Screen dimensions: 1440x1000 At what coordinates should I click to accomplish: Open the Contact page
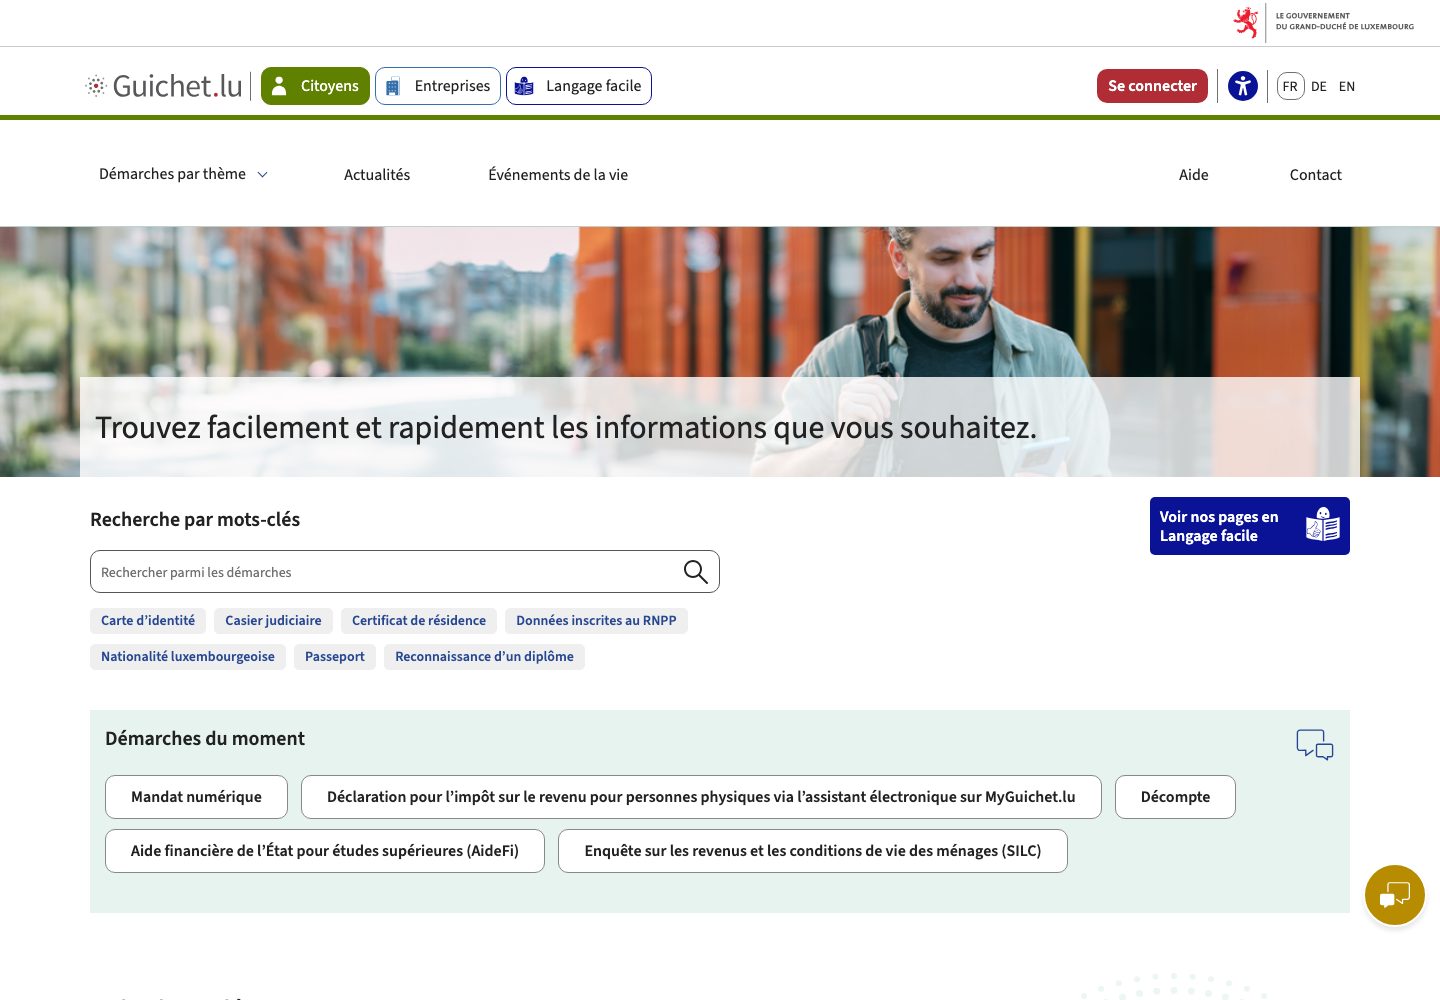point(1316,175)
